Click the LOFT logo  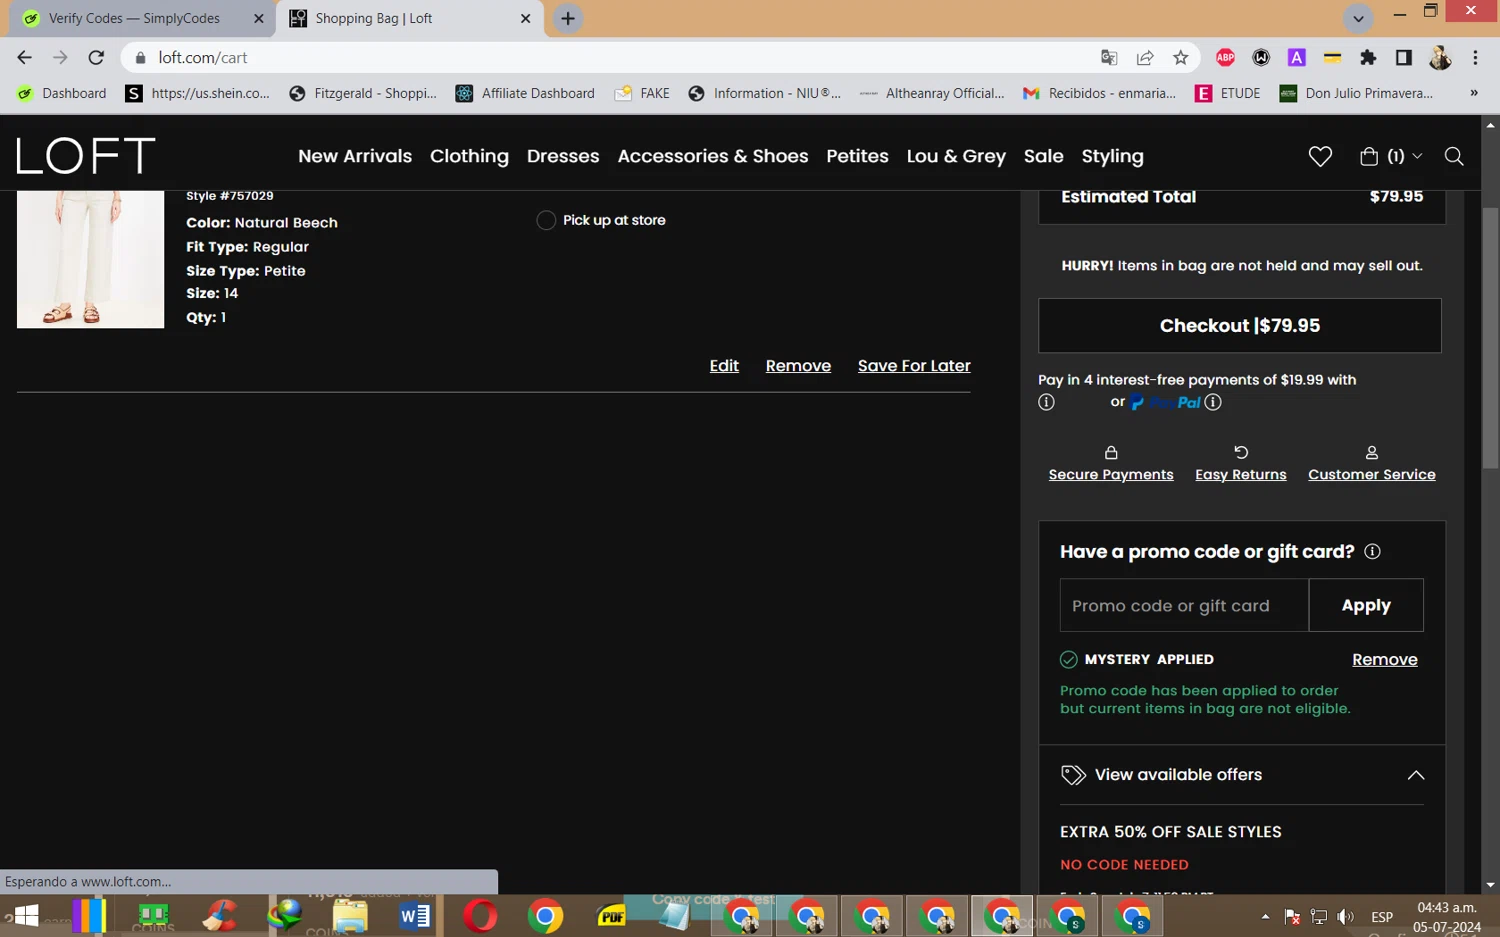[x=86, y=156]
